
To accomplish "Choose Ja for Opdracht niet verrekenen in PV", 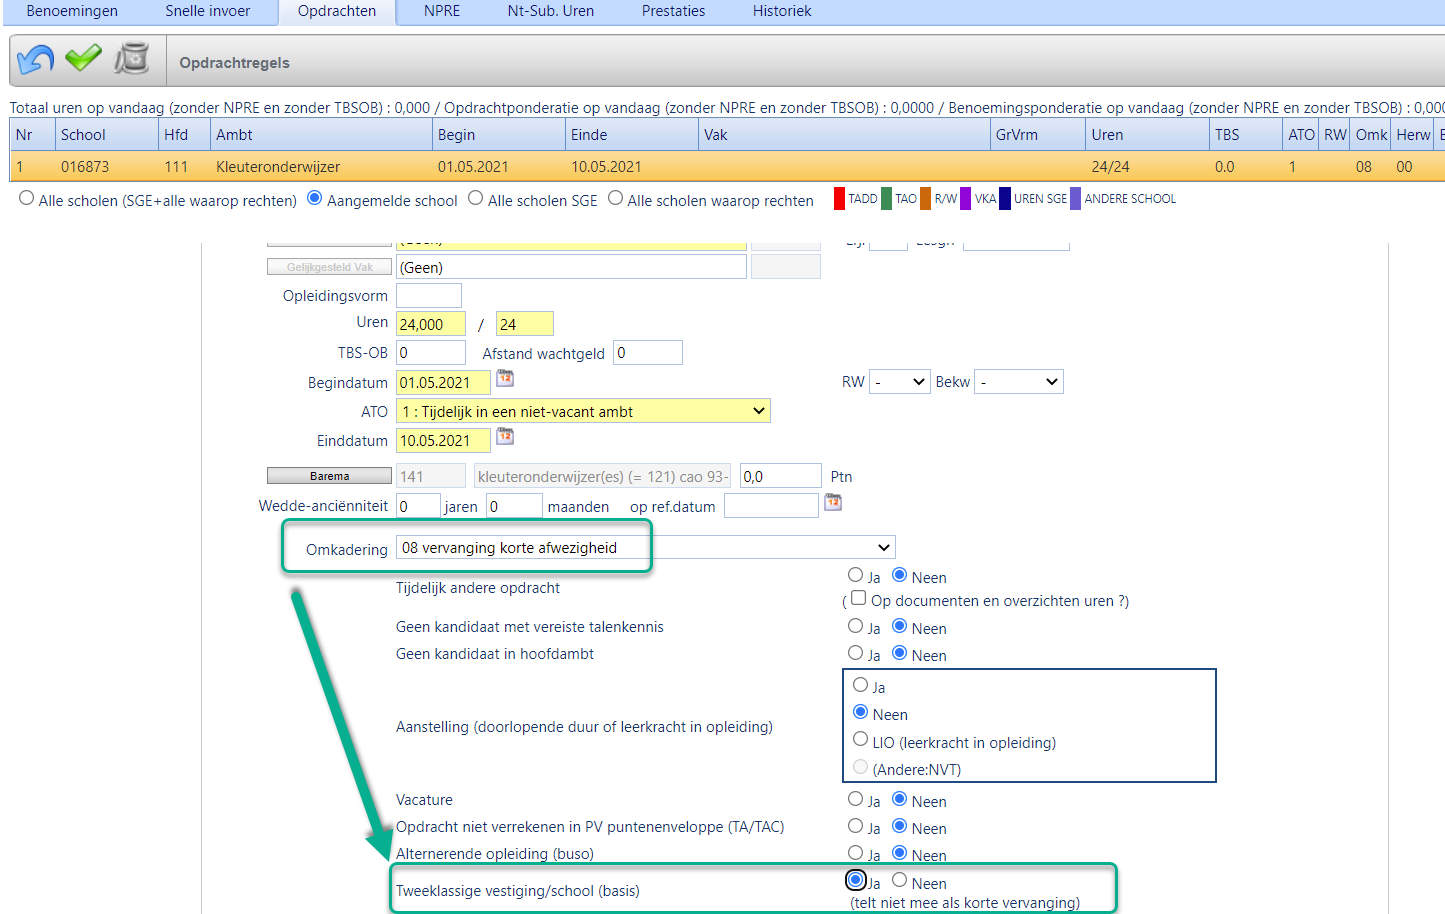I will (x=856, y=826).
